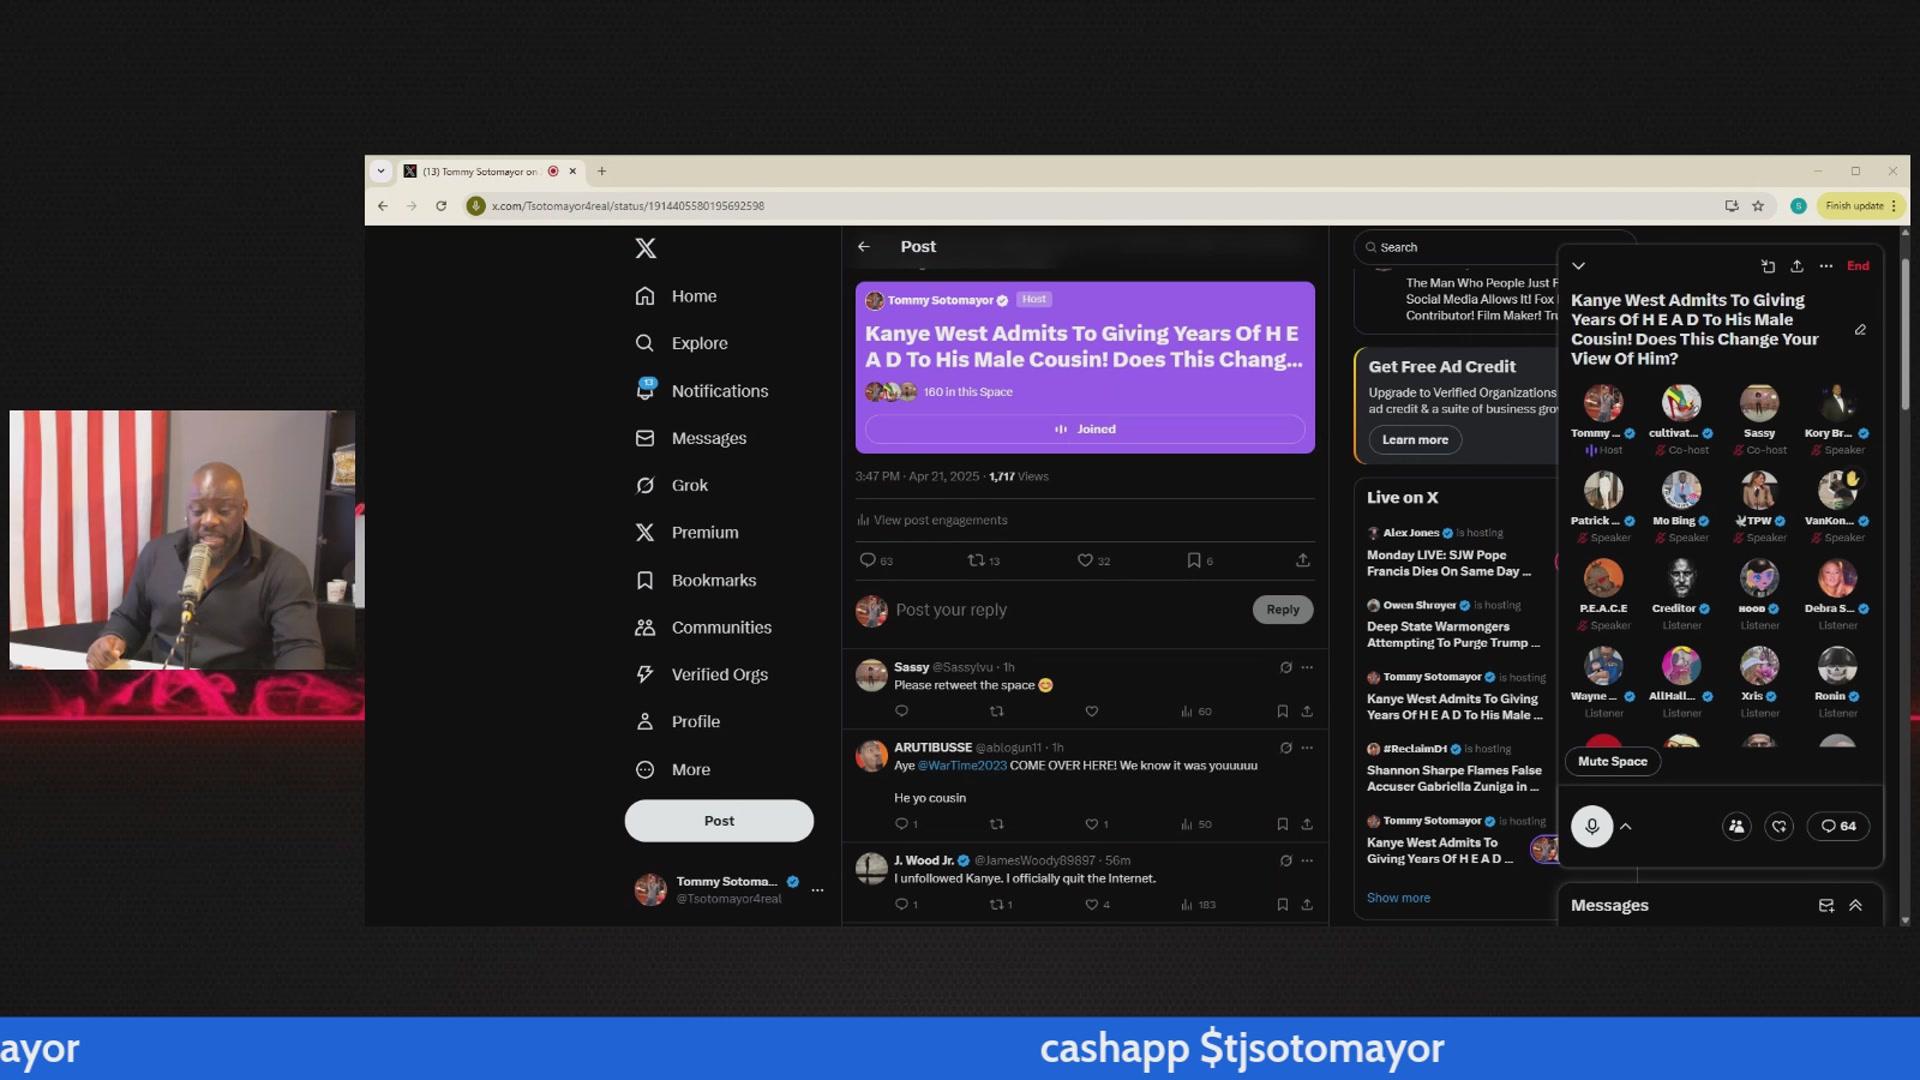Click Grok explain icon on Sassy's reply
1920x1080 pixels.
click(x=1286, y=667)
